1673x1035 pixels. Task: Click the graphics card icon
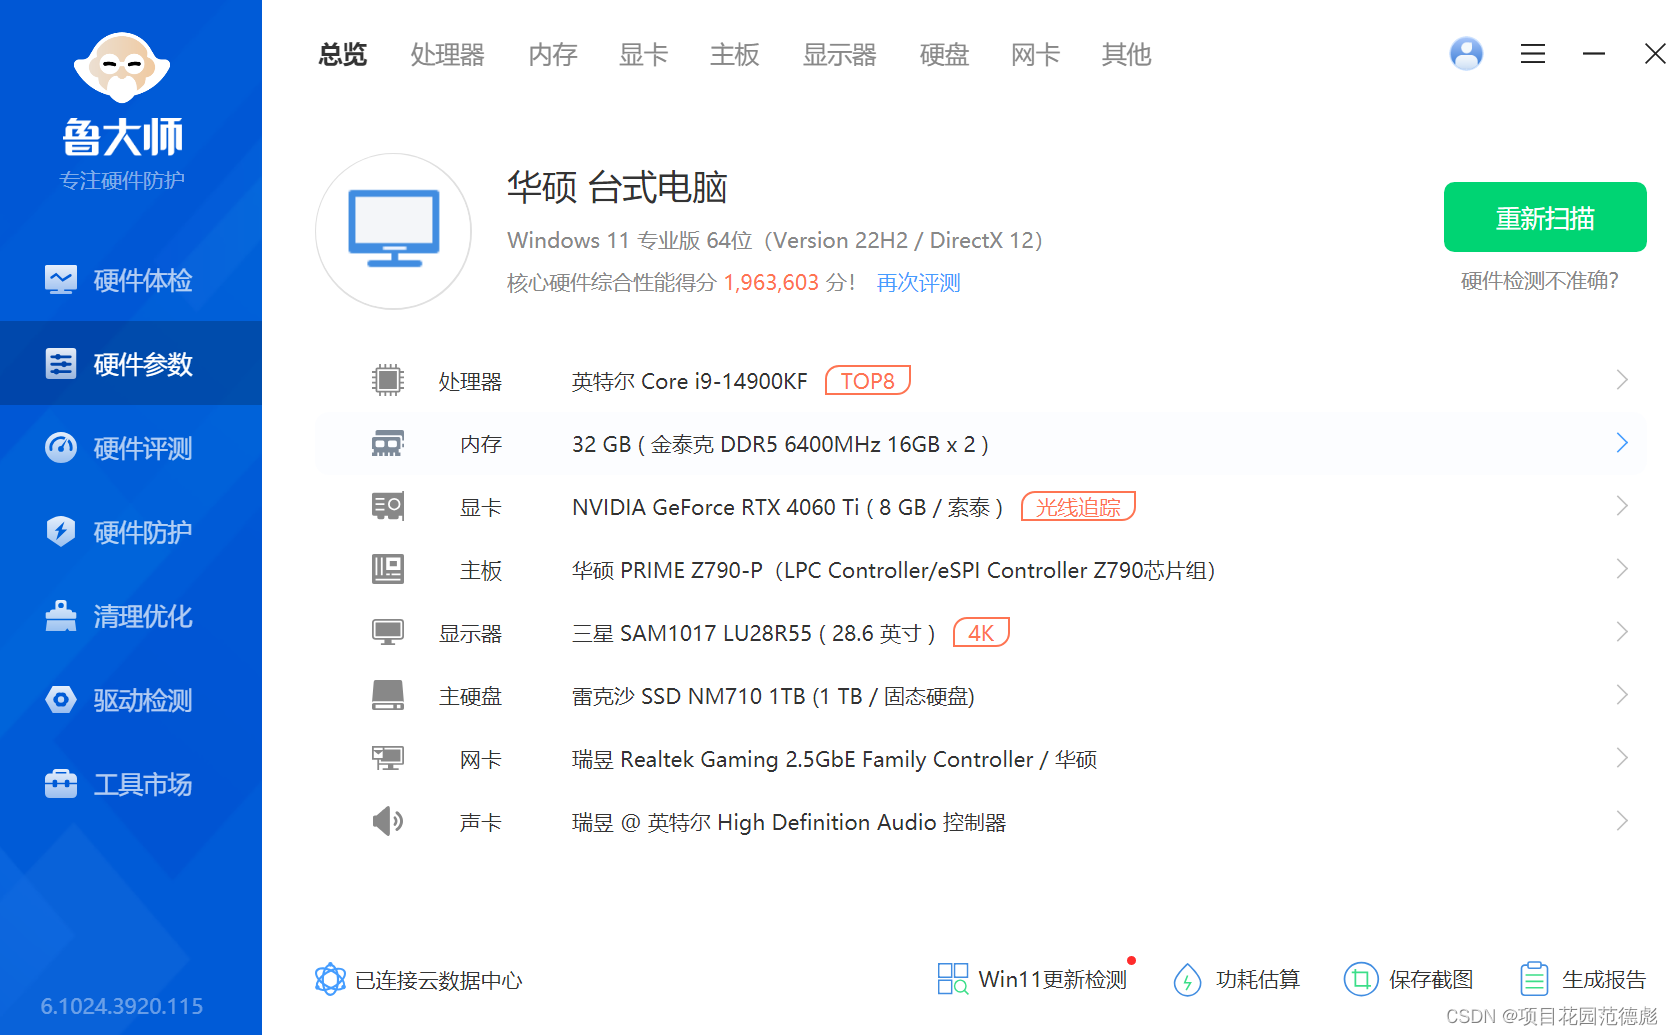(x=388, y=506)
